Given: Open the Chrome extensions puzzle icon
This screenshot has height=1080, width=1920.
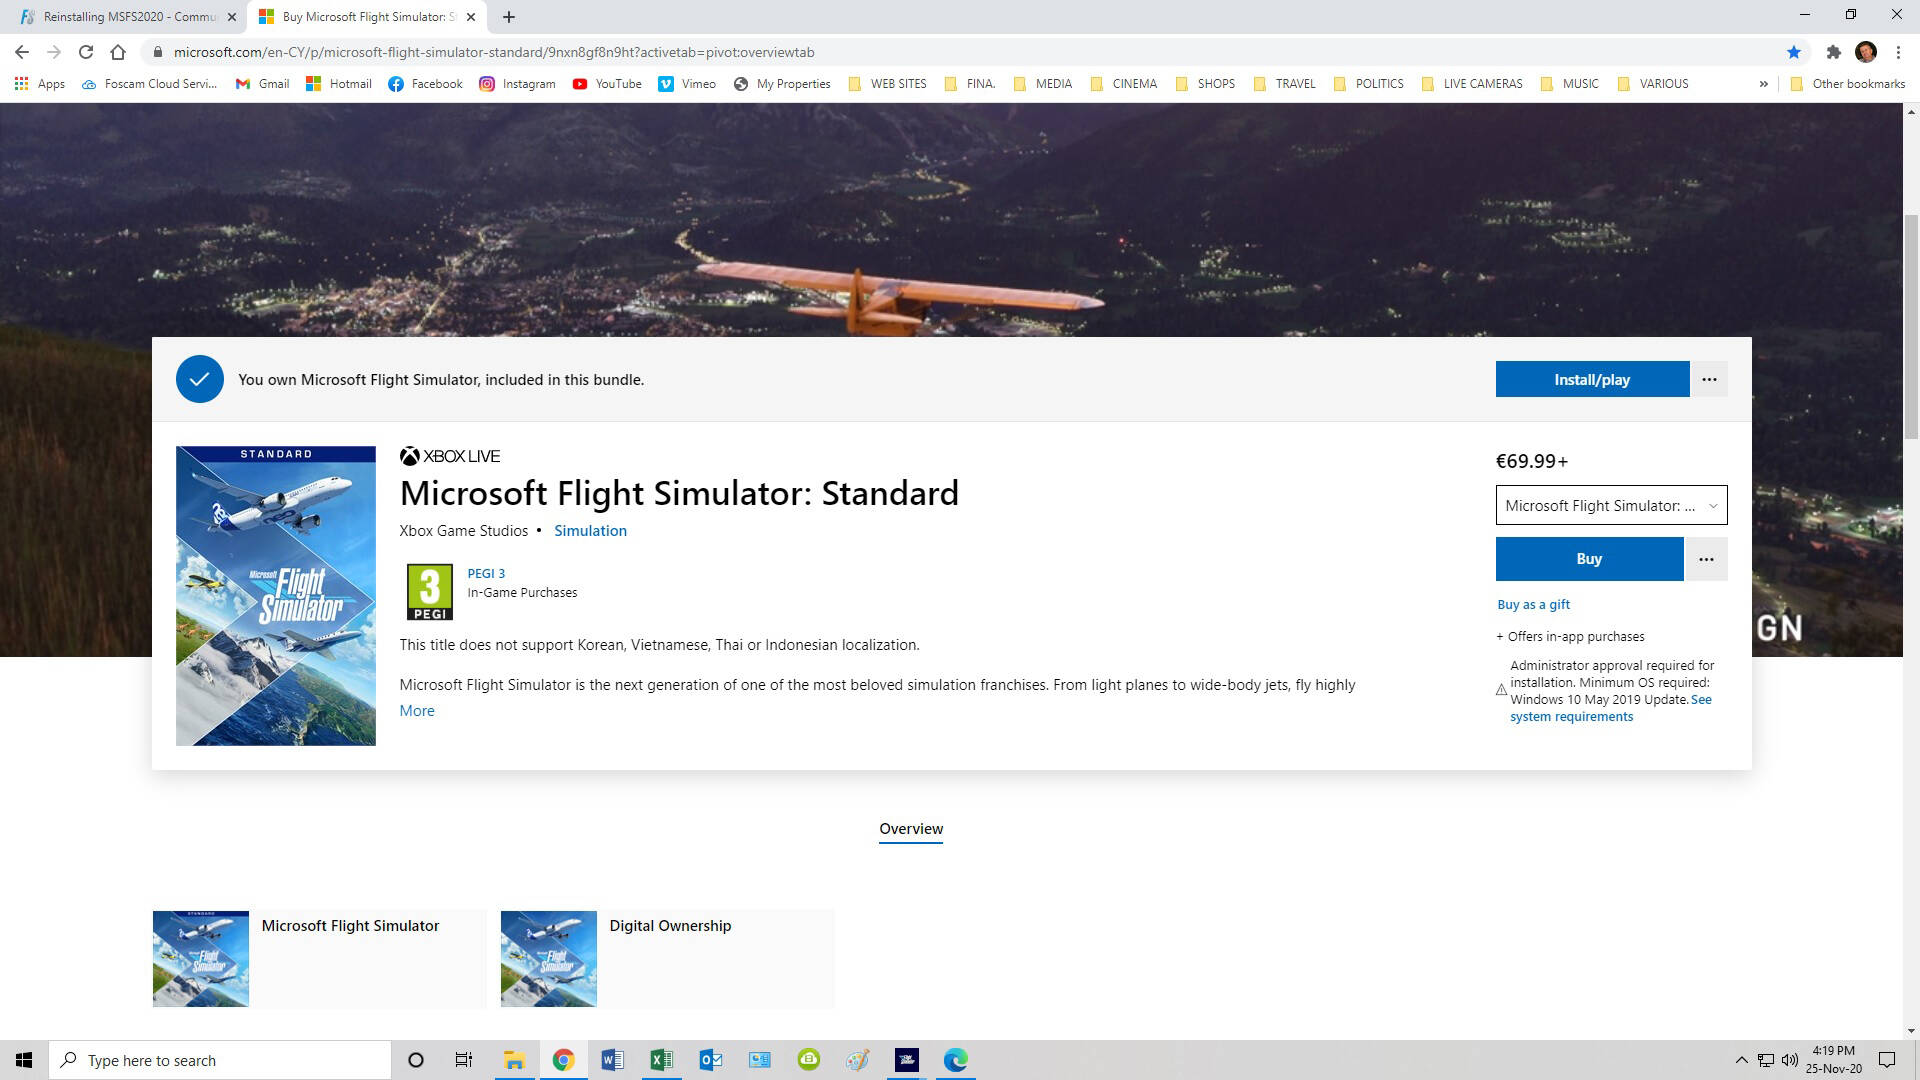Looking at the screenshot, I should [x=1833, y=52].
